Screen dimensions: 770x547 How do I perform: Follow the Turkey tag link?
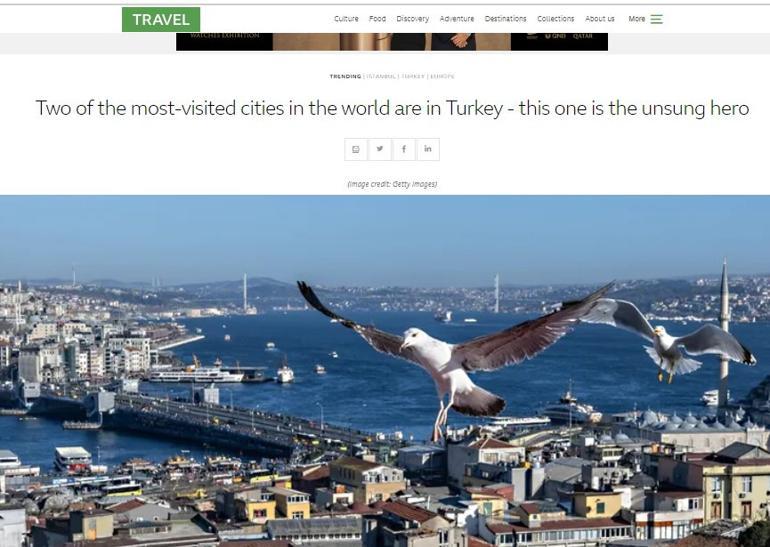tap(413, 77)
